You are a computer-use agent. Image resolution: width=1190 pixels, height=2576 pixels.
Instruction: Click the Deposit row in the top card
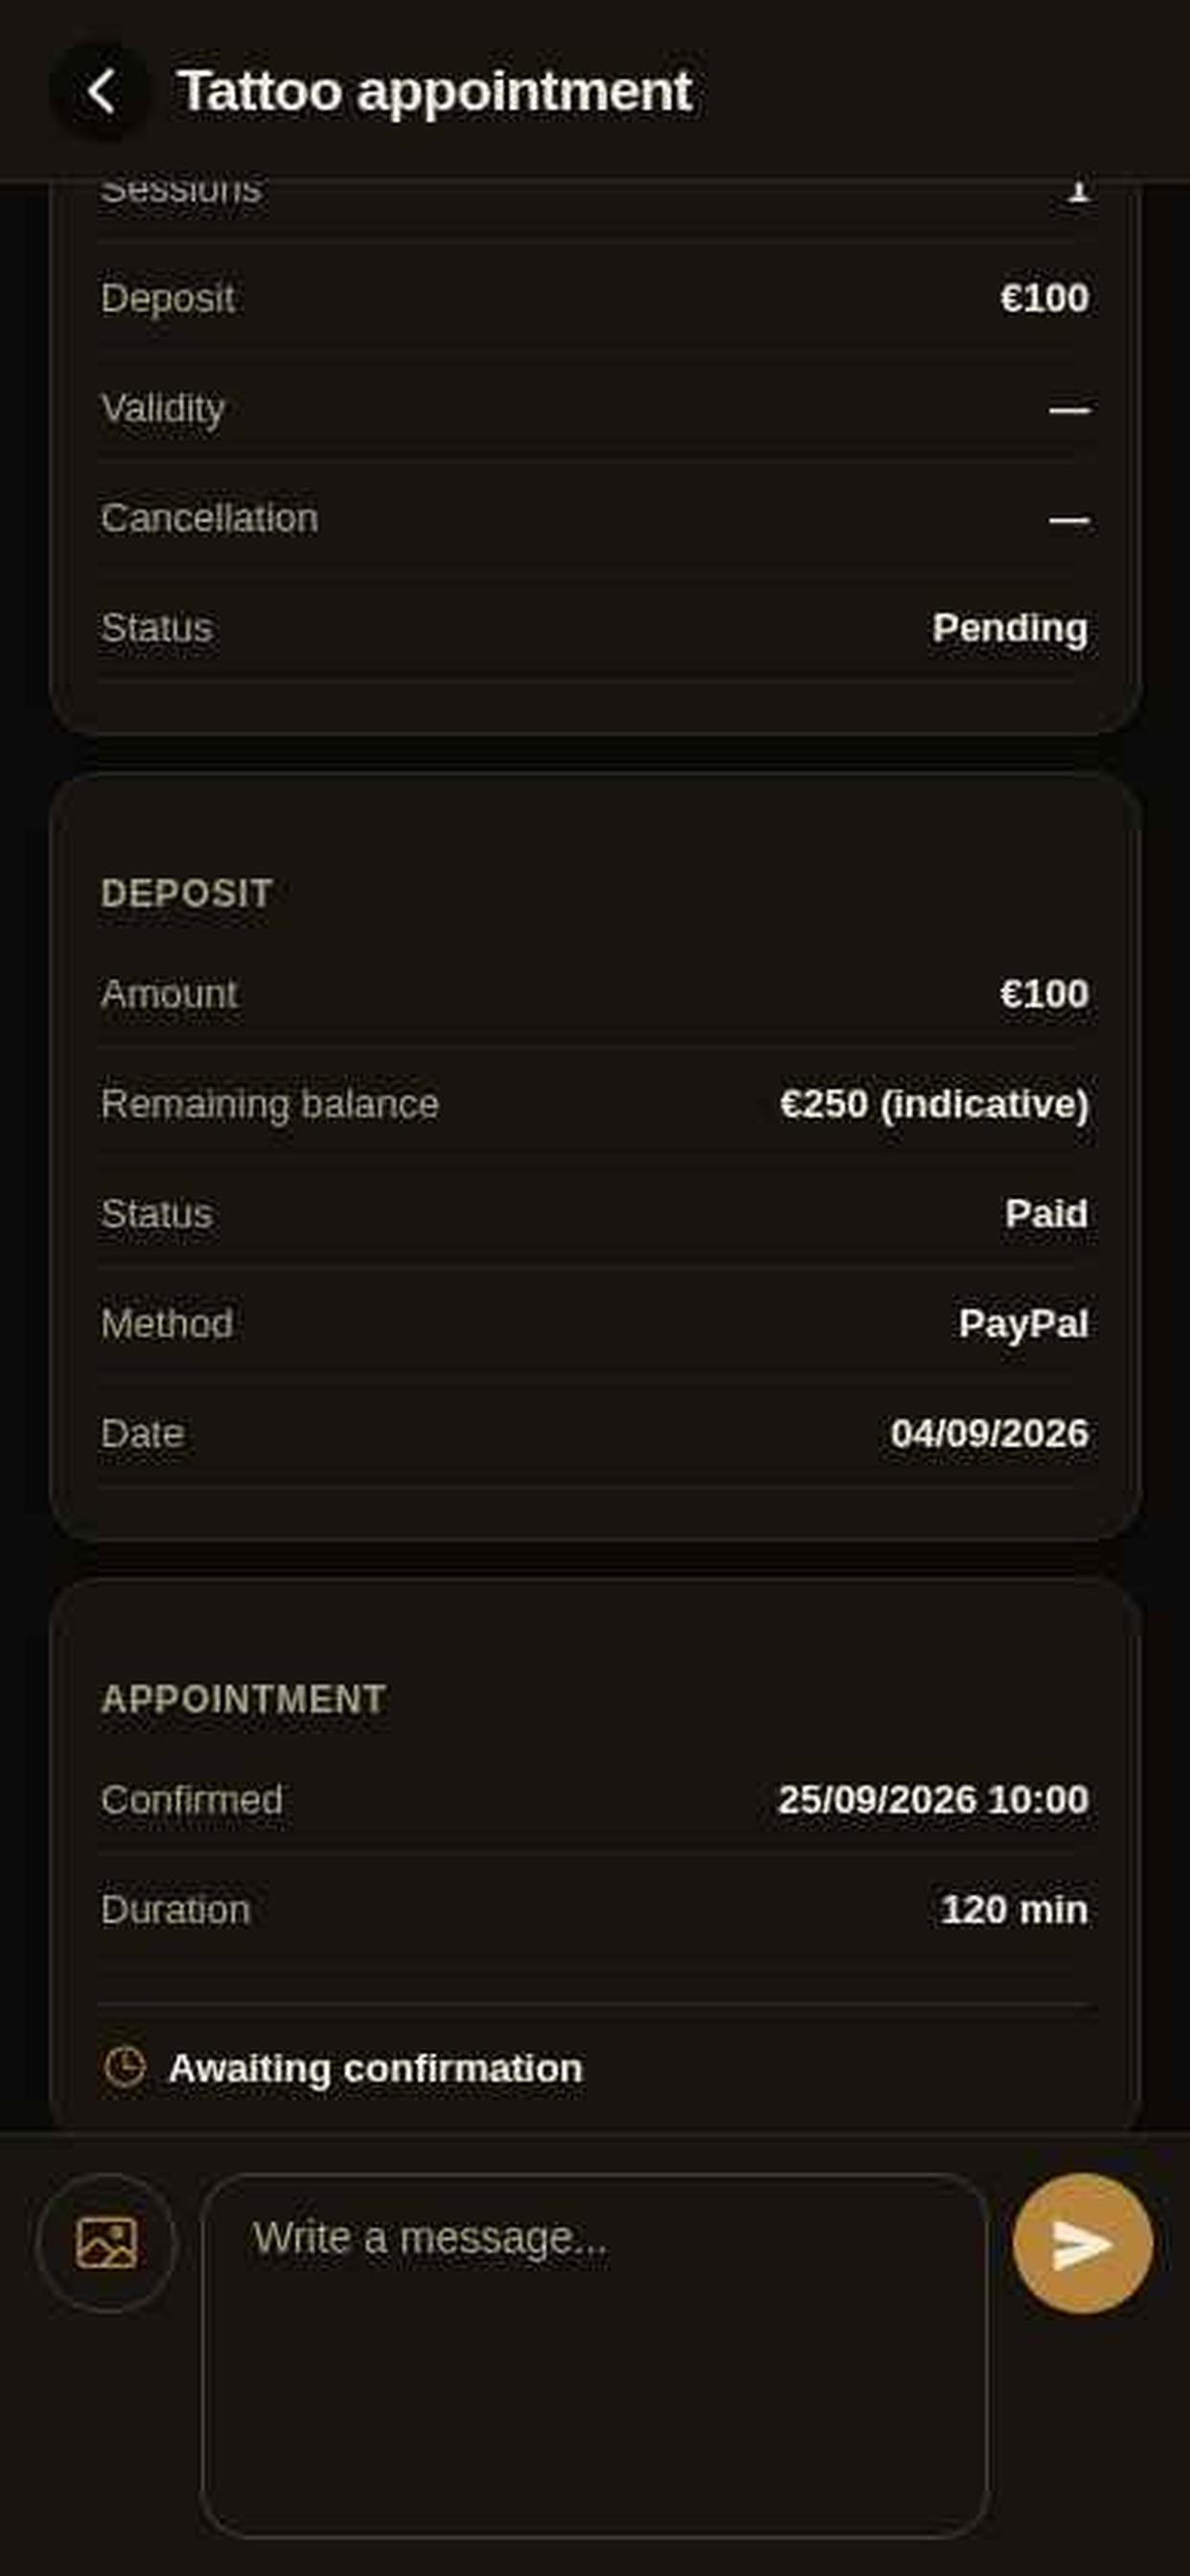tap(594, 298)
